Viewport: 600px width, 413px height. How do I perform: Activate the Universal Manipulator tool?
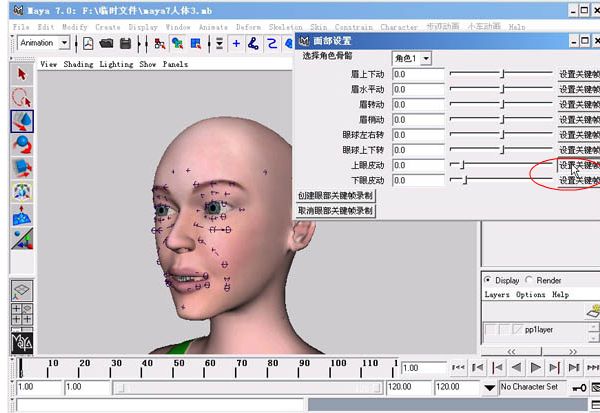(22, 191)
